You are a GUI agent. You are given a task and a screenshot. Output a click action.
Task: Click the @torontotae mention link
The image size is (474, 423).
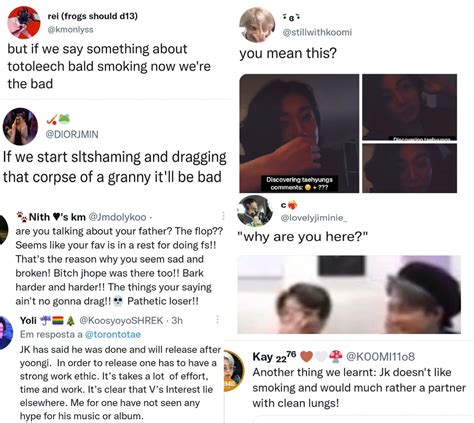[113, 334]
